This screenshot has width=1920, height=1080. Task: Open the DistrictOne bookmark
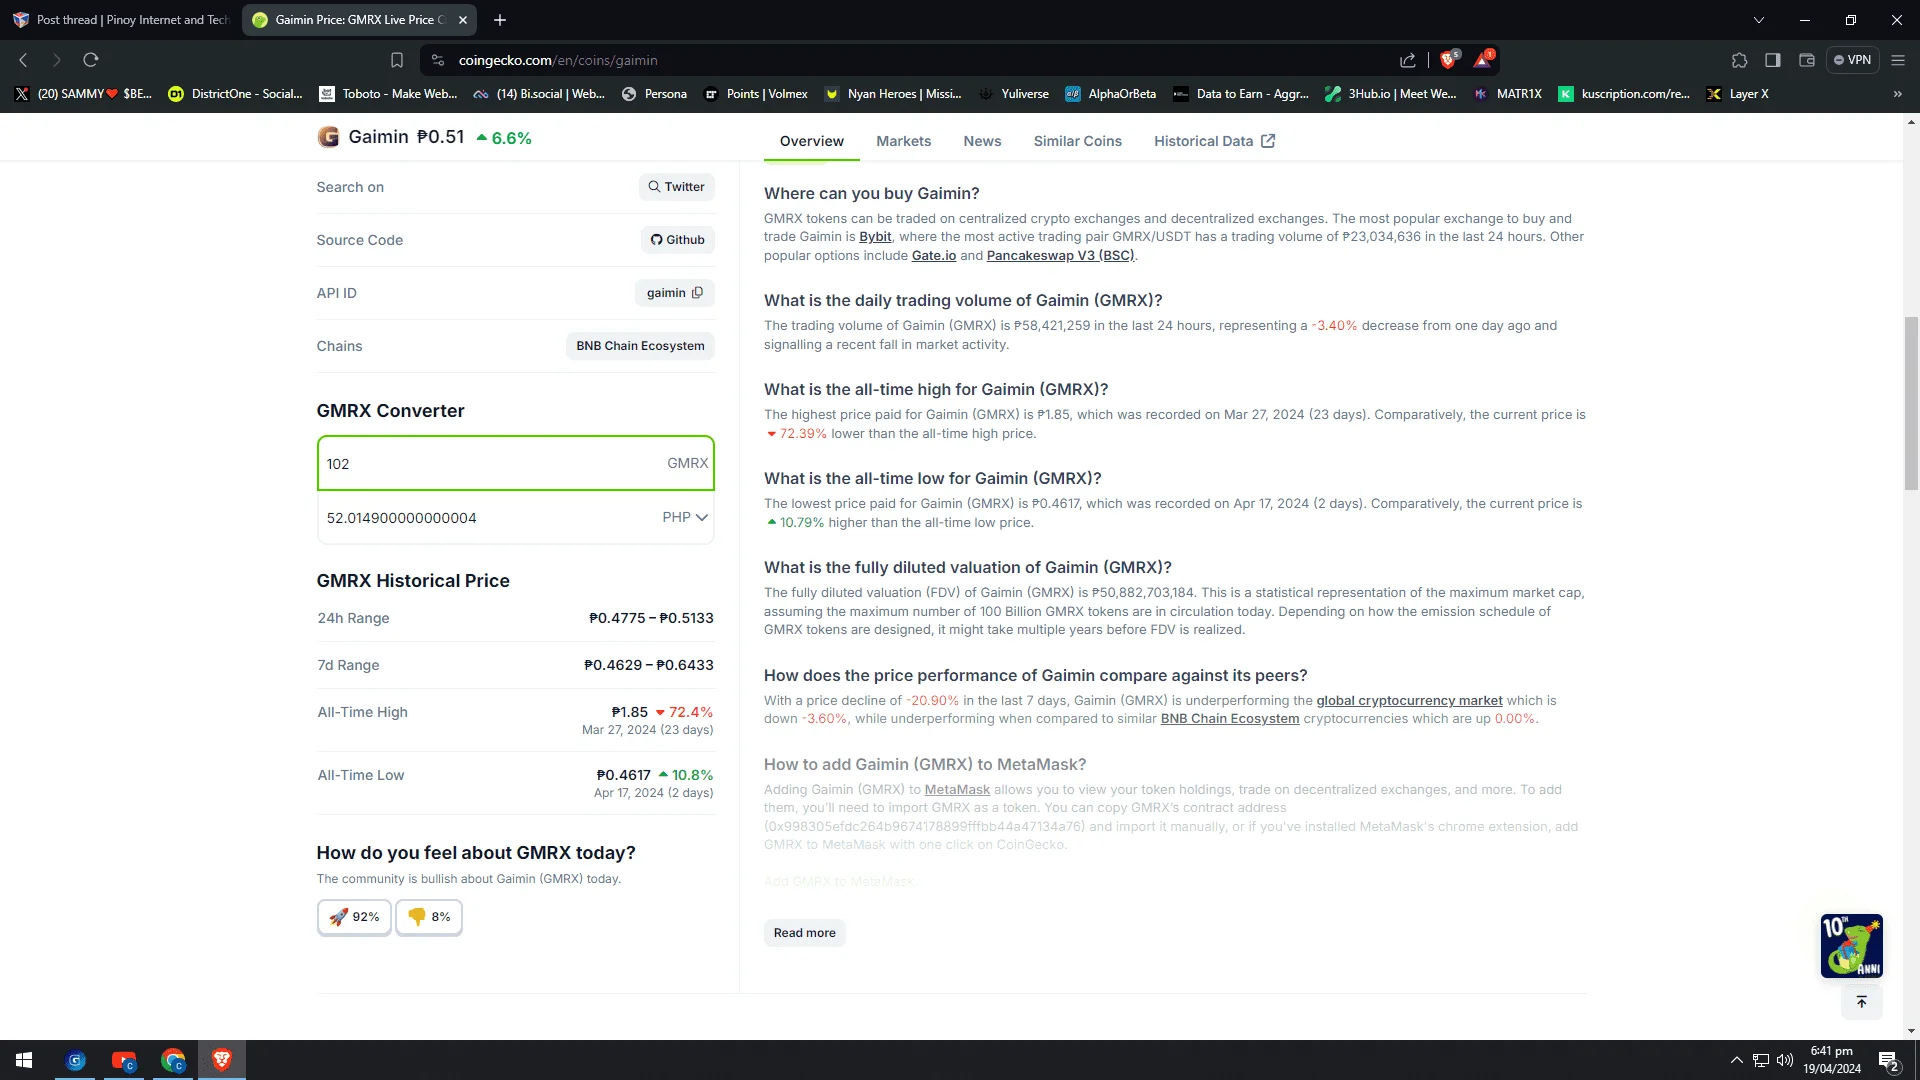235,94
